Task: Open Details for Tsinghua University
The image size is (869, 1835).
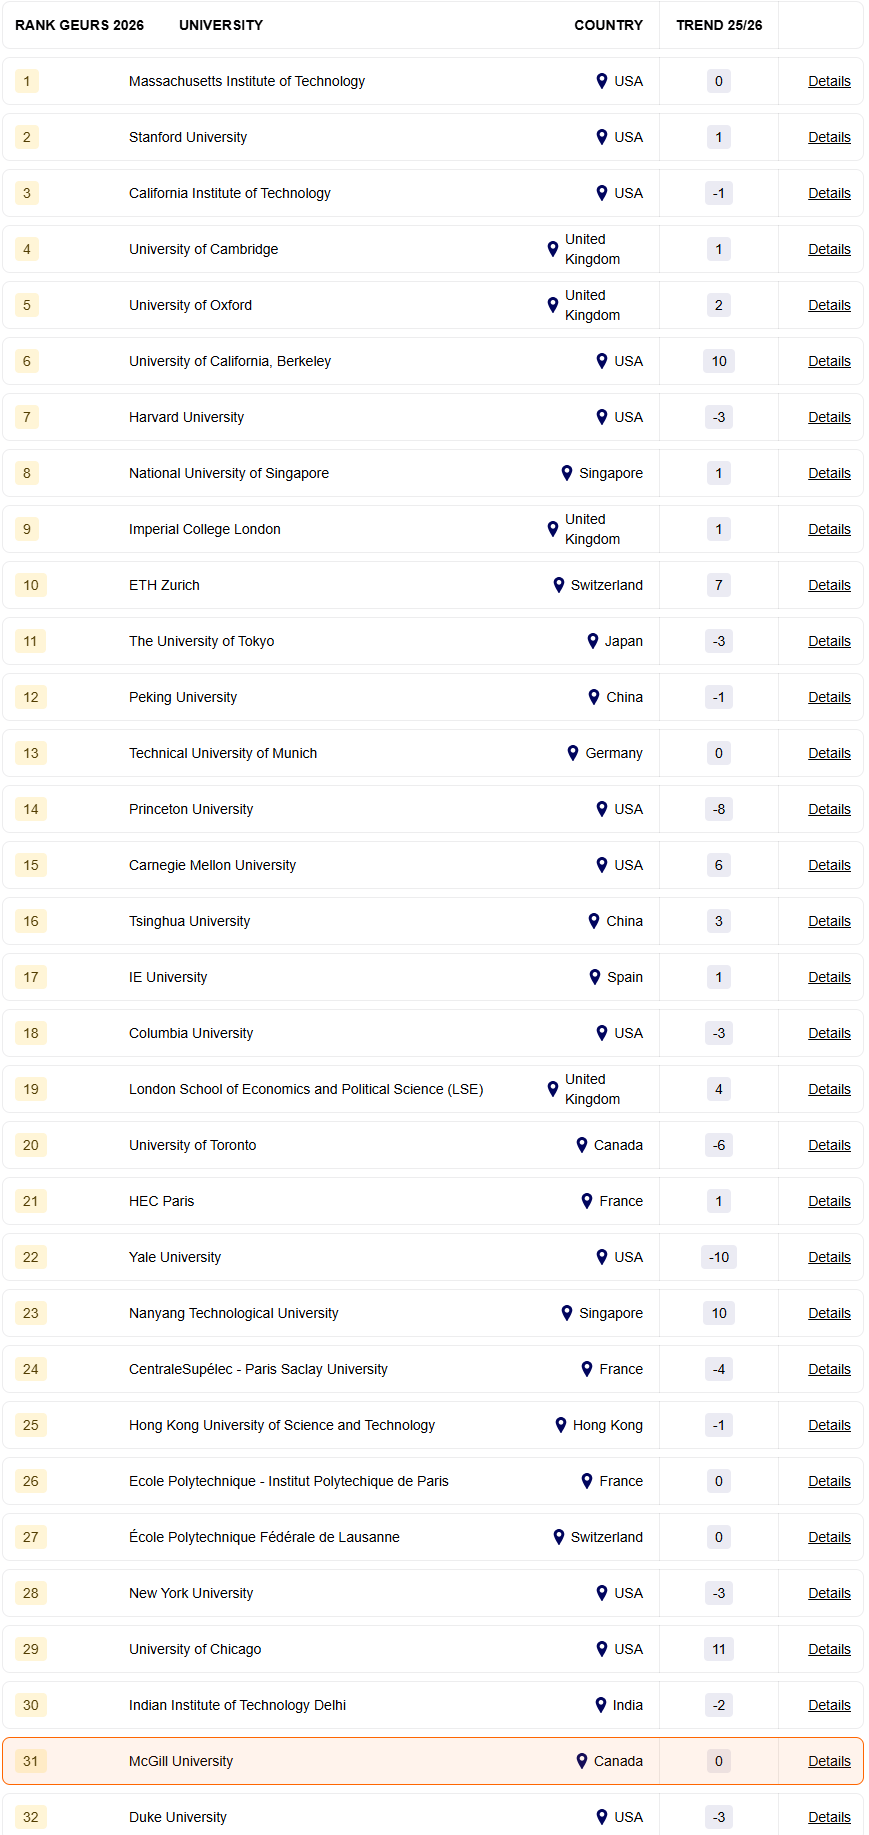Action: pyautogui.click(x=829, y=921)
